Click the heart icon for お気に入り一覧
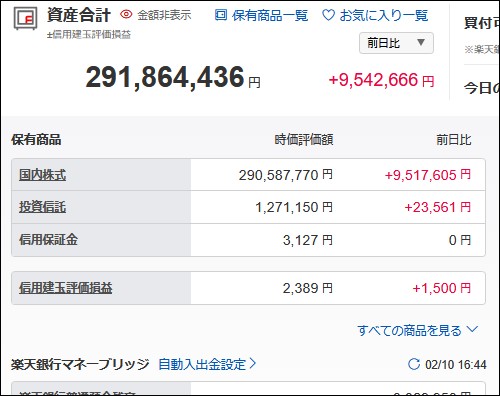Viewport: 500px width, 396px height. [328, 15]
